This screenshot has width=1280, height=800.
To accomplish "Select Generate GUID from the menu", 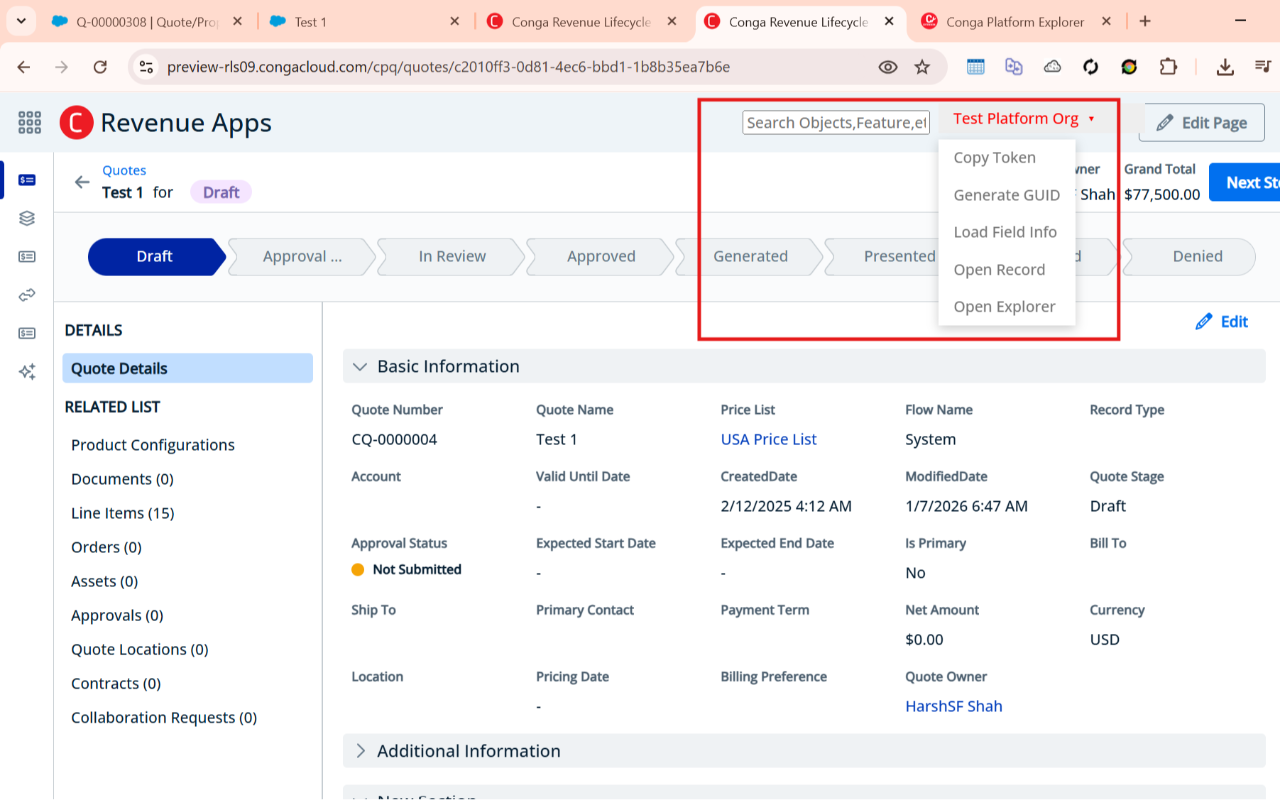I will point(1005,194).
